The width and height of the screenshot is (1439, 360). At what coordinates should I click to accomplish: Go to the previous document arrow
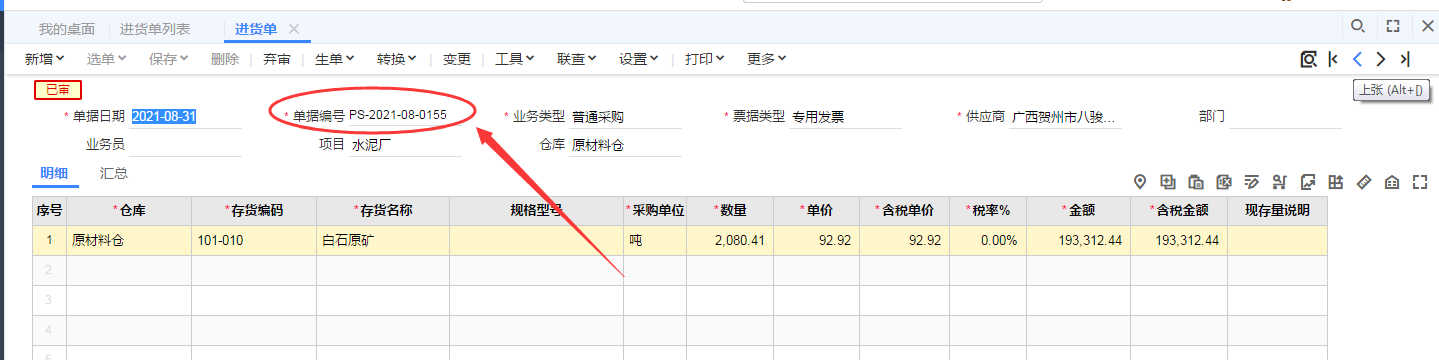[1357, 59]
